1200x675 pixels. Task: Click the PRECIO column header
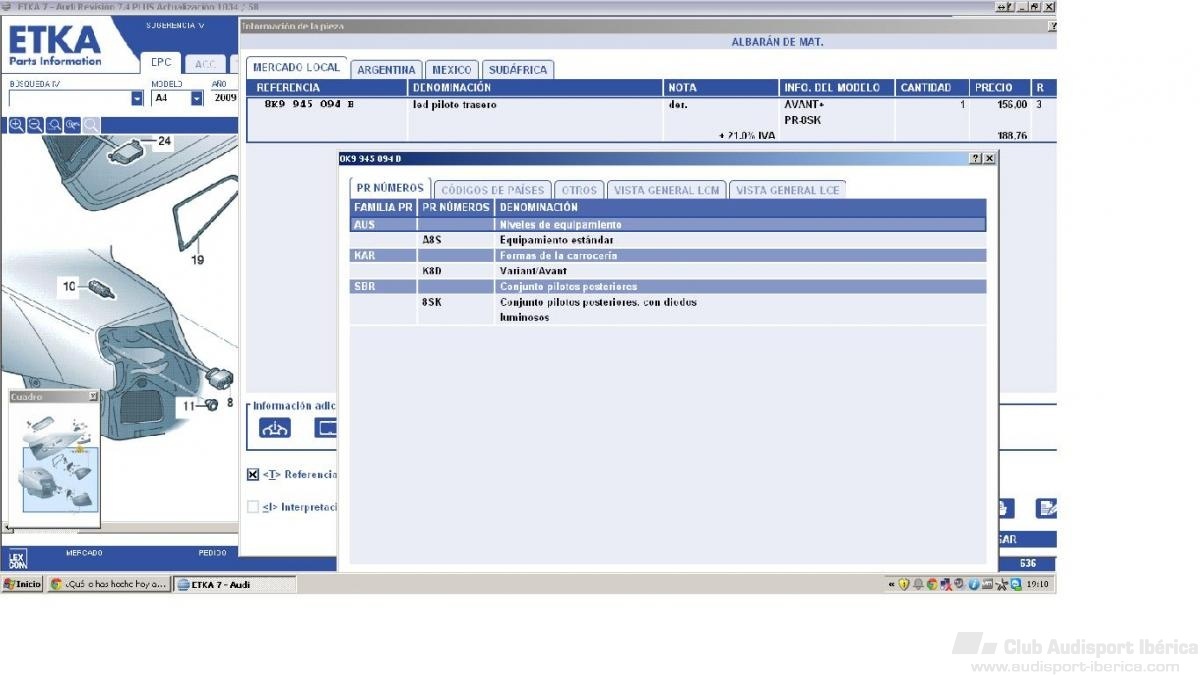point(1000,88)
